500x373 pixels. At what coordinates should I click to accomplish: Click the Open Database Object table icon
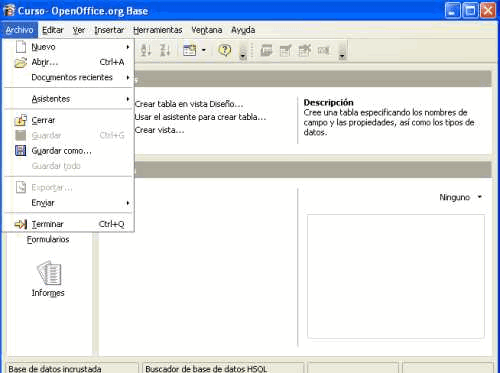(x=266, y=50)
